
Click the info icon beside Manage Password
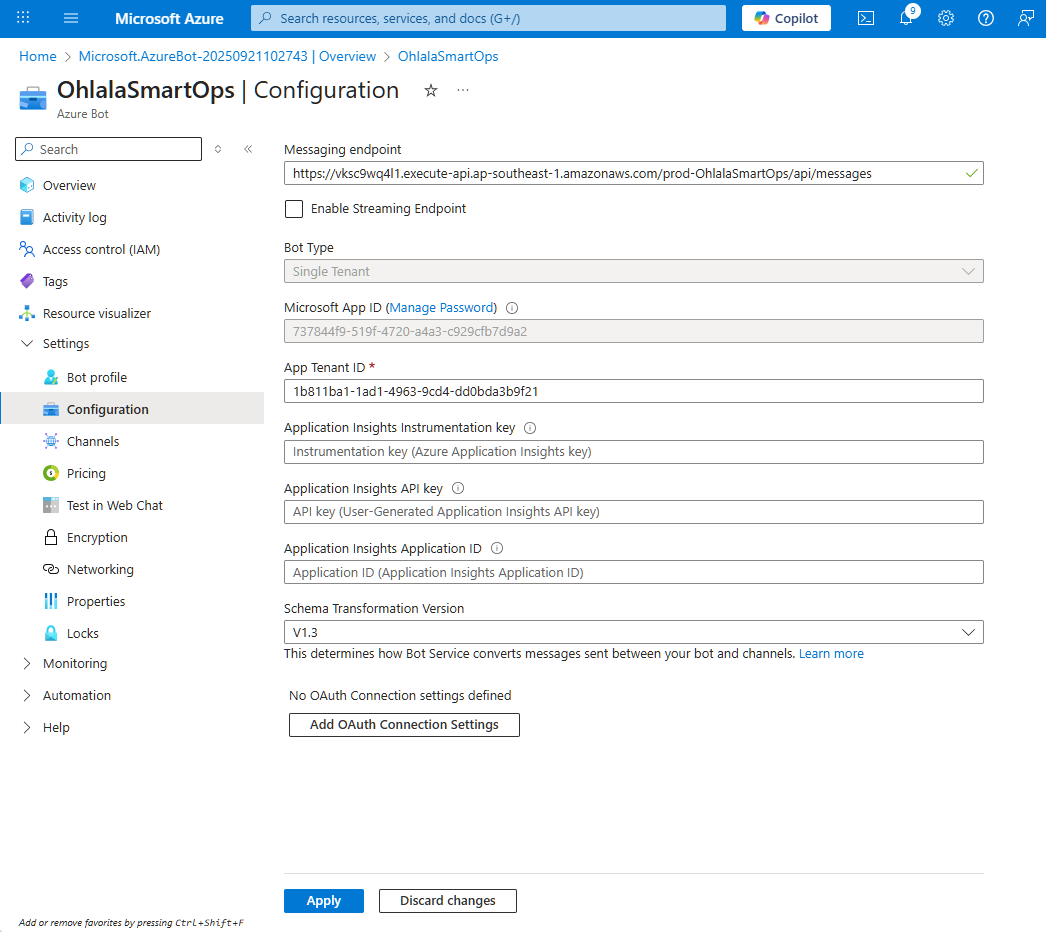click(512, 308)
